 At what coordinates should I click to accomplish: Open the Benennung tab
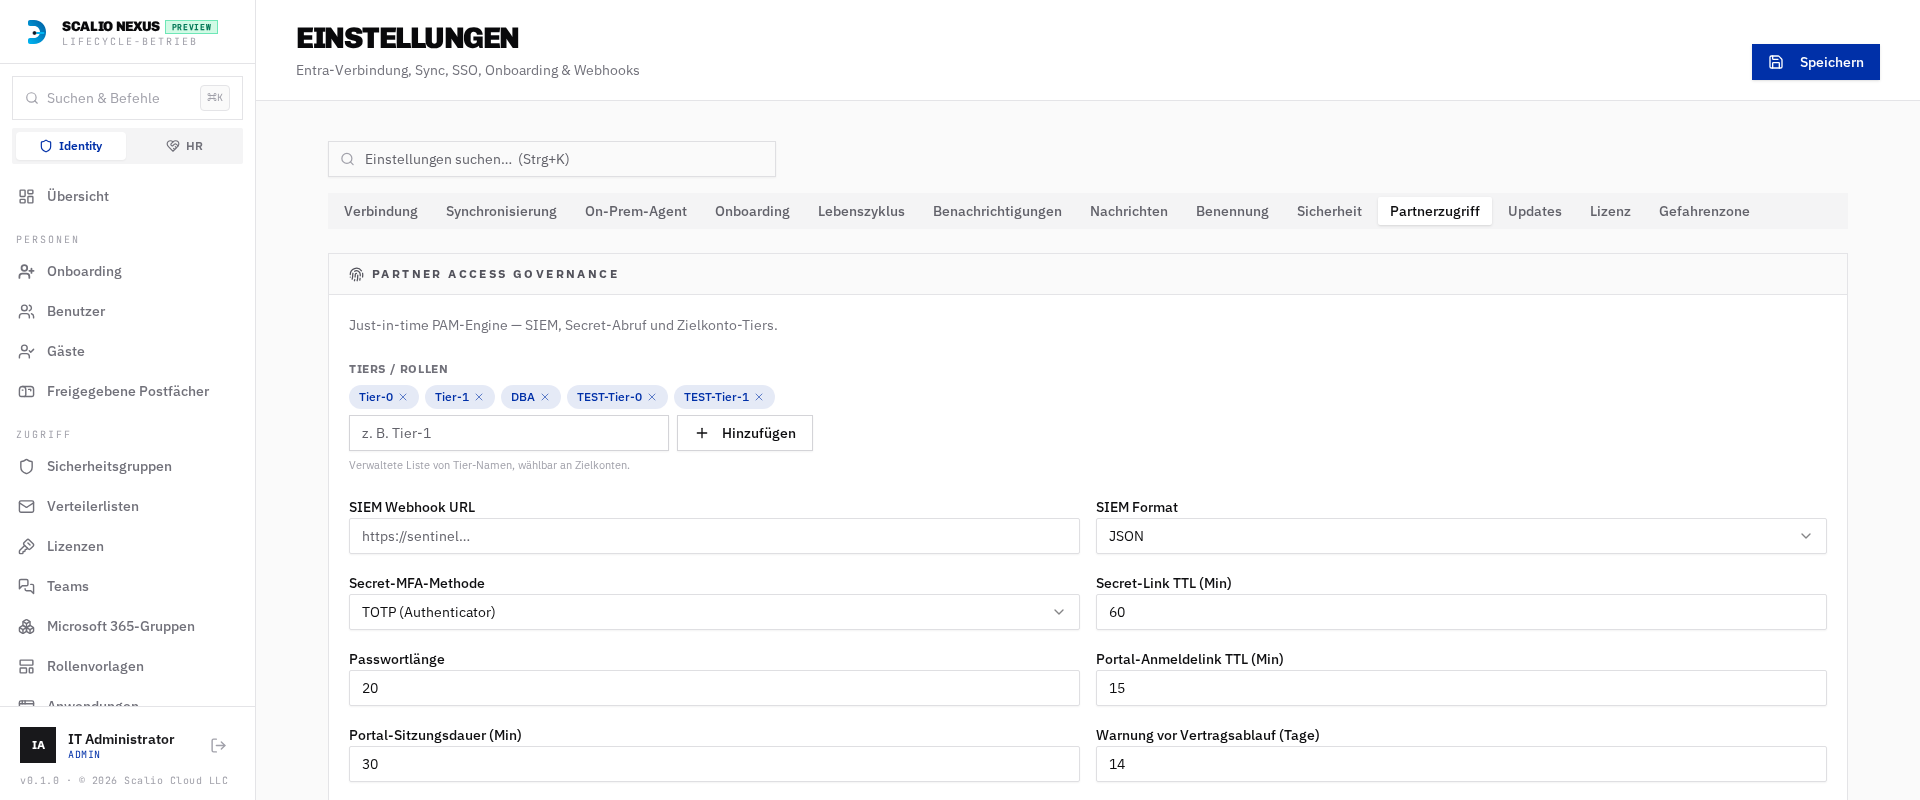click(x=1232, y=211)
